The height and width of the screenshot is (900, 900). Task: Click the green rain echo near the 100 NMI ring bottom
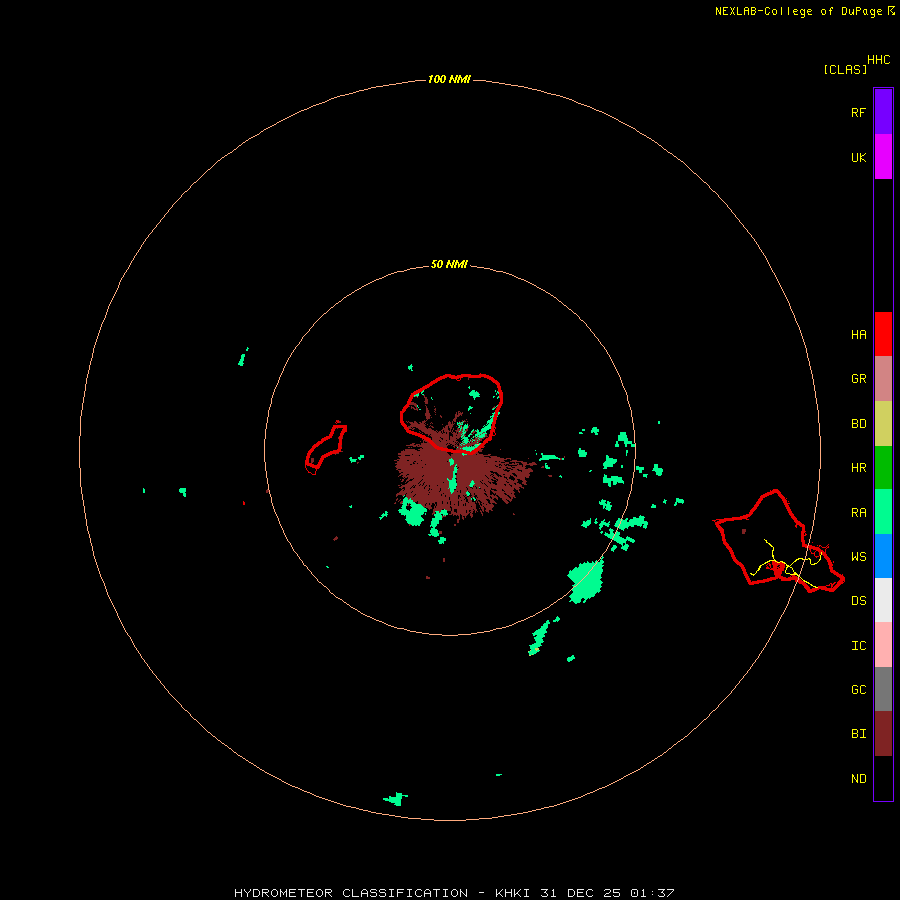[395, 798]
